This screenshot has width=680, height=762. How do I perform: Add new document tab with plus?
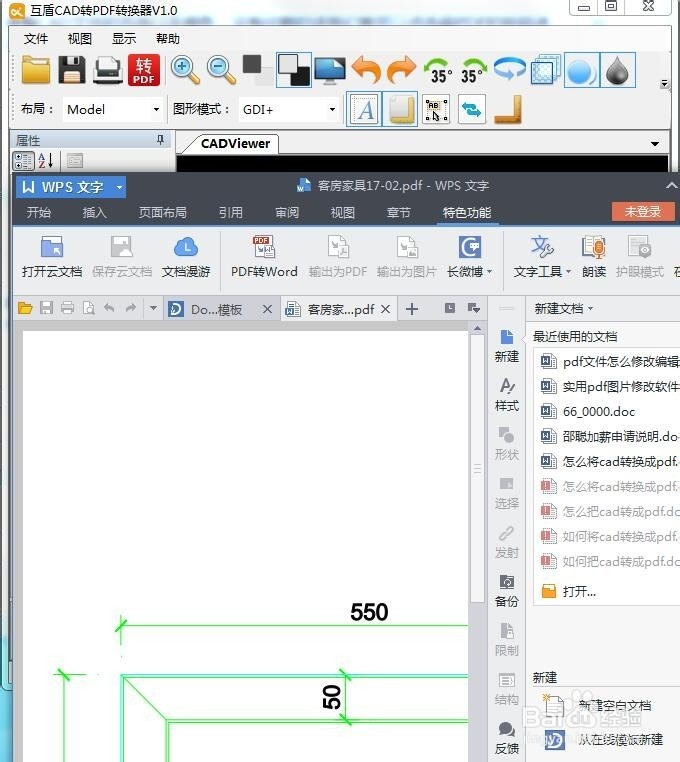coord(412,309)
